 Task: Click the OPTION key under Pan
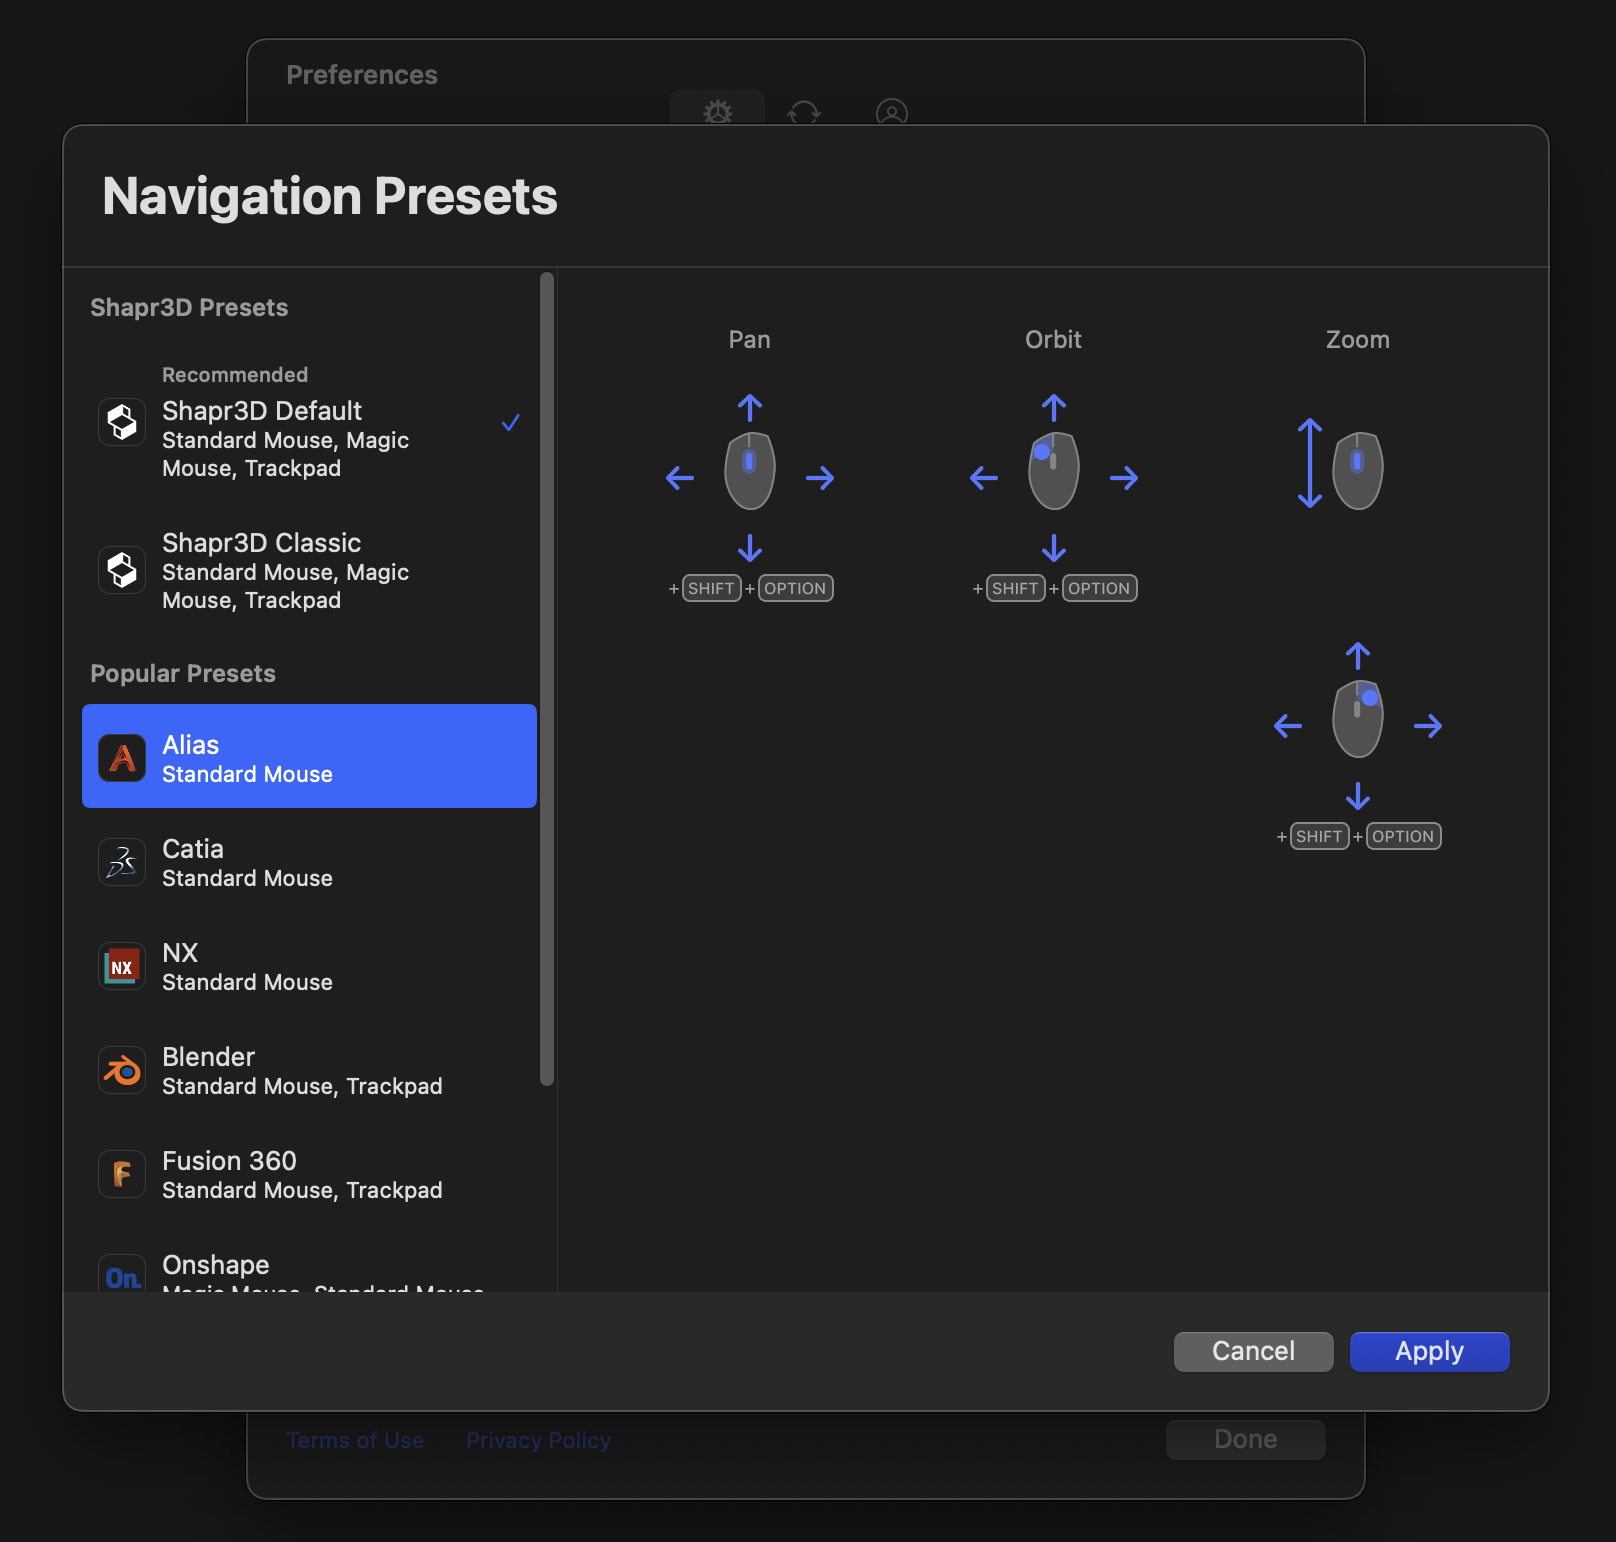pos(796,588)
